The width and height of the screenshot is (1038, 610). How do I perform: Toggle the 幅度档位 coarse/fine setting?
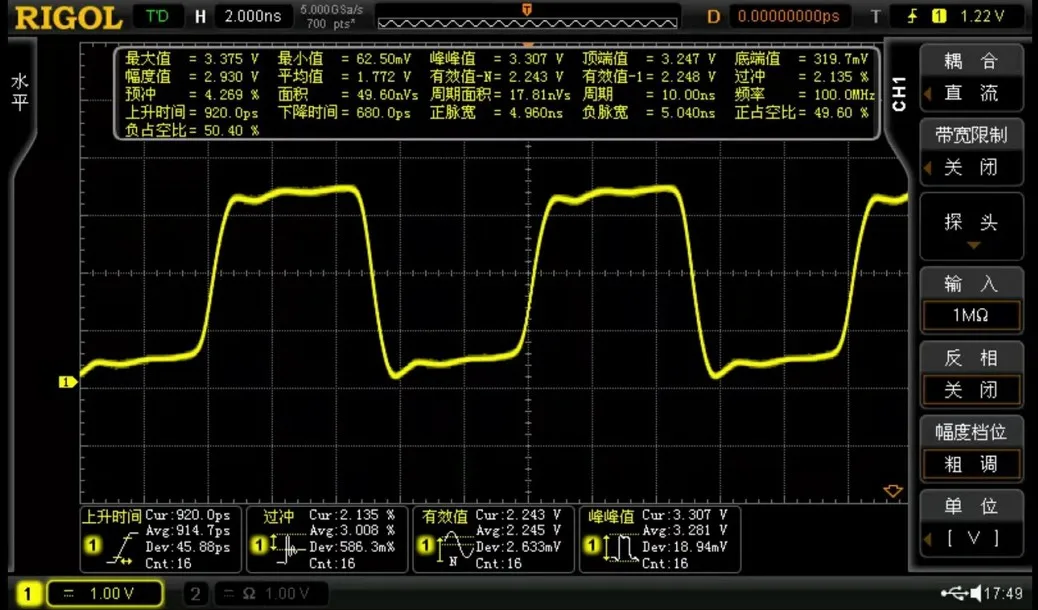coord(970,449)
